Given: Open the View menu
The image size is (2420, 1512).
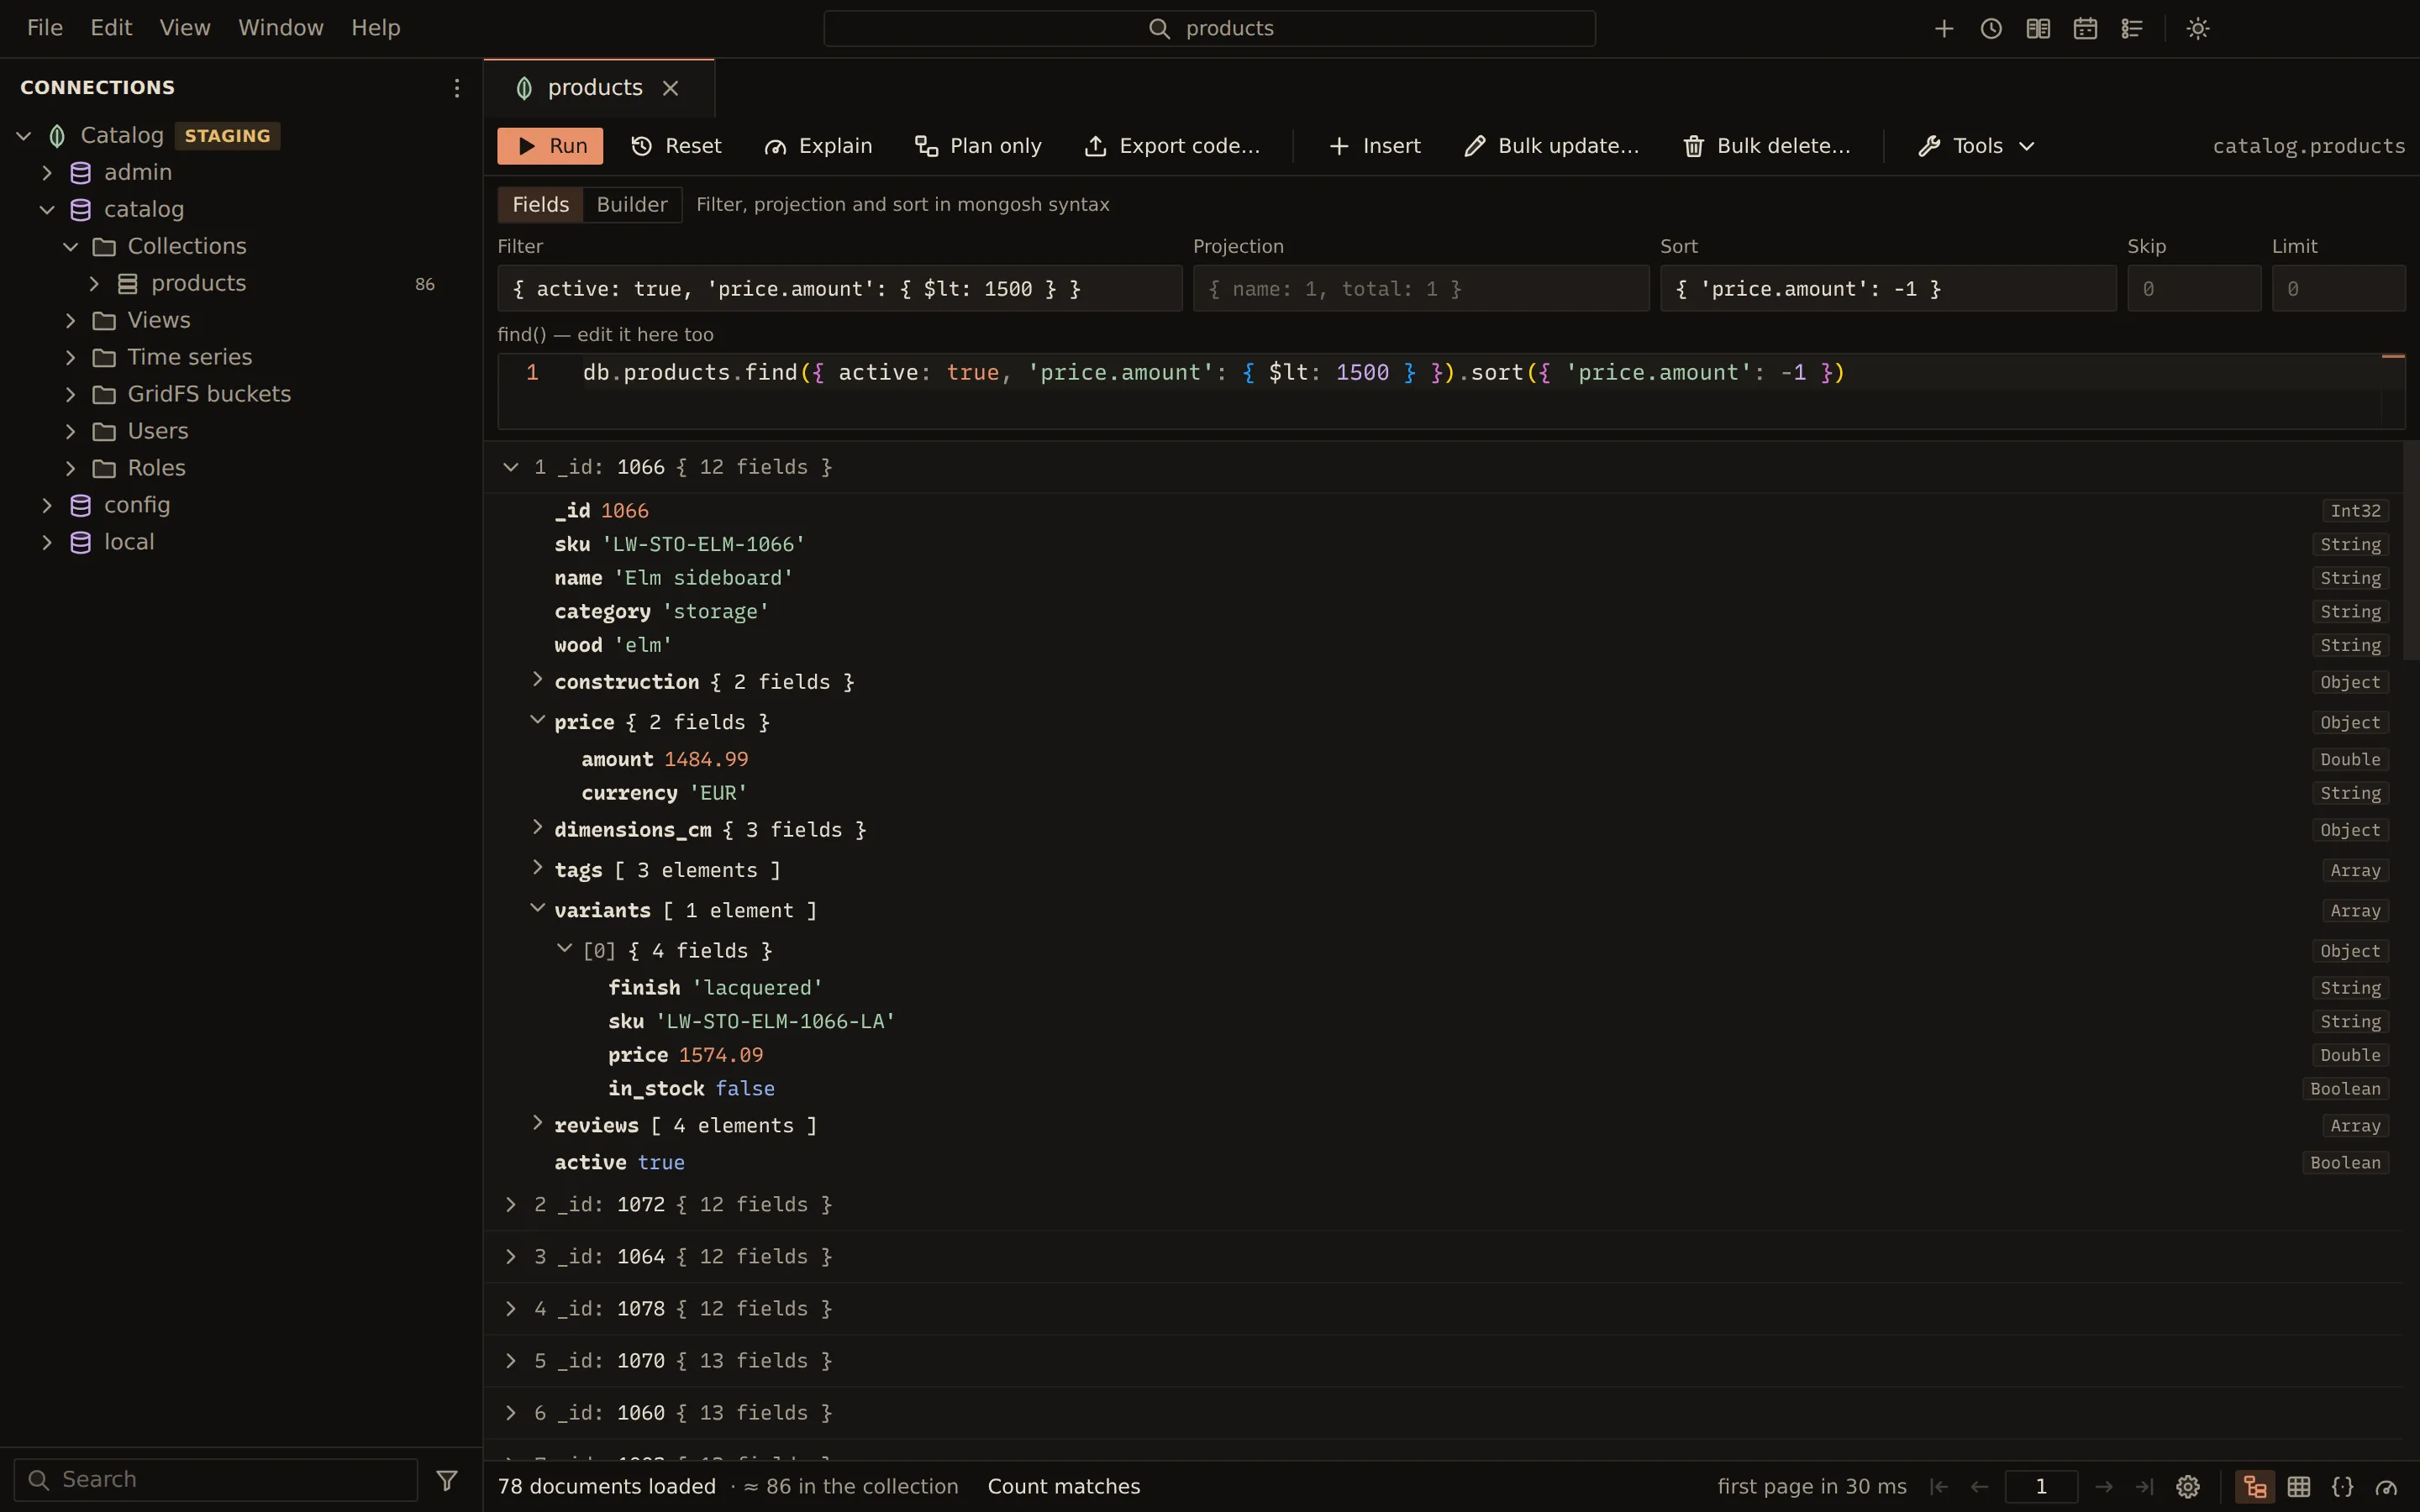Looking at the screenshot, I should [185, 28].
